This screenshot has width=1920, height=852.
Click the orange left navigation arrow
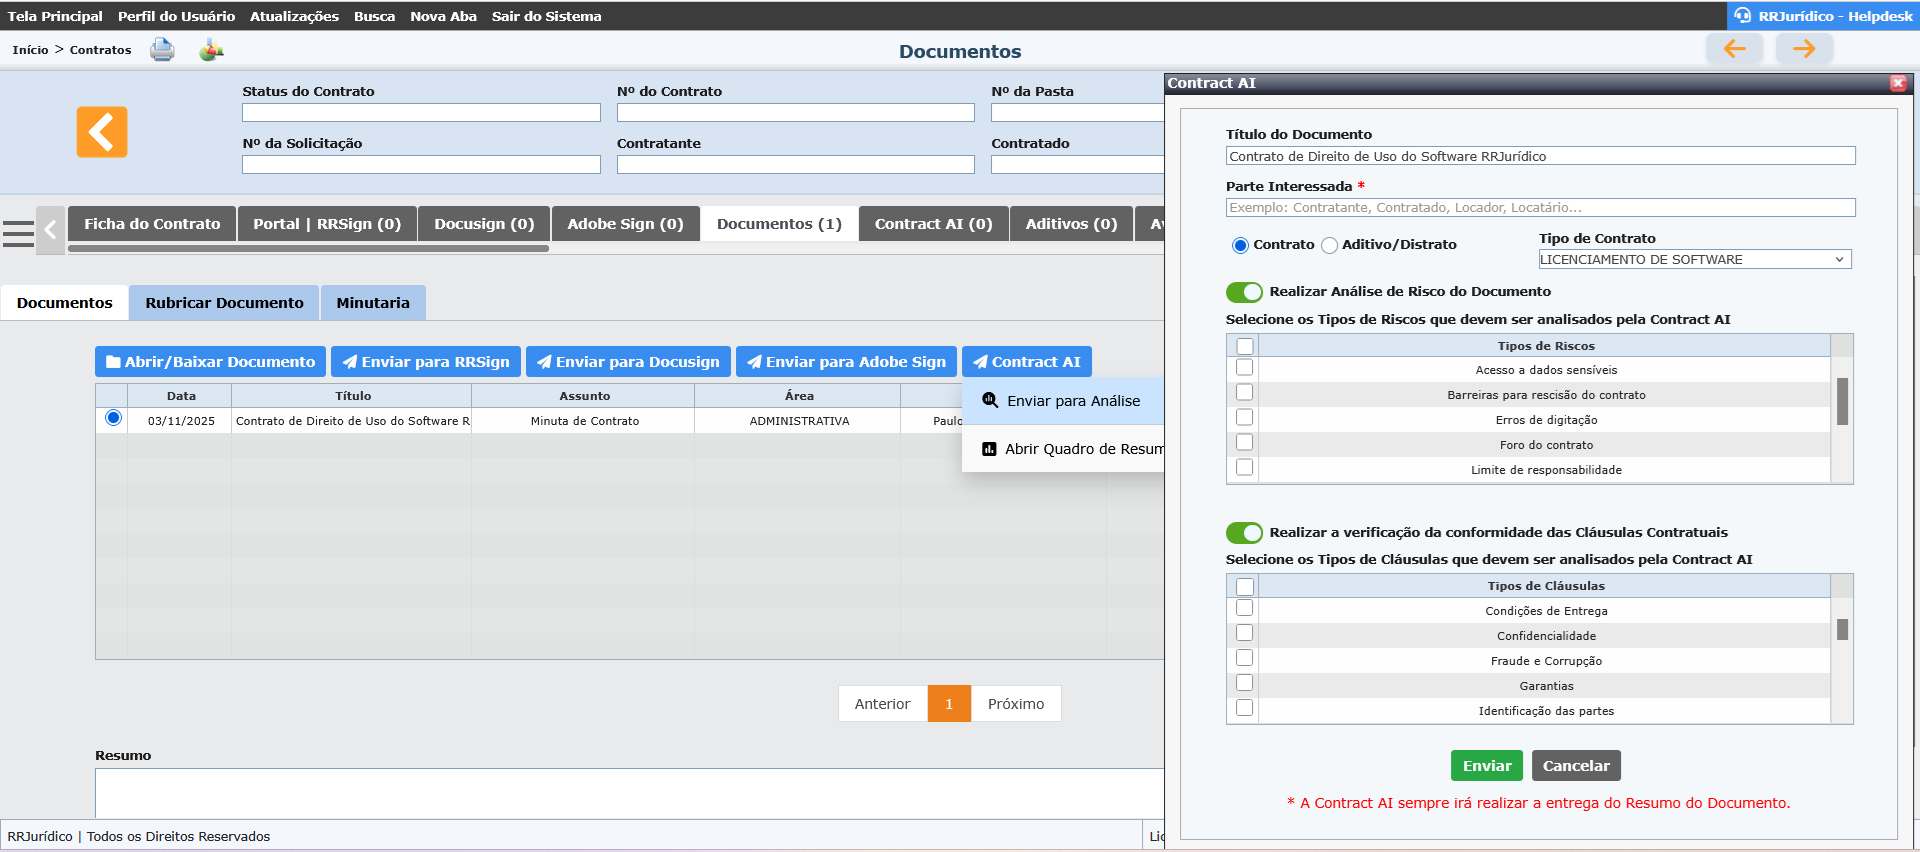(1734, 49)
